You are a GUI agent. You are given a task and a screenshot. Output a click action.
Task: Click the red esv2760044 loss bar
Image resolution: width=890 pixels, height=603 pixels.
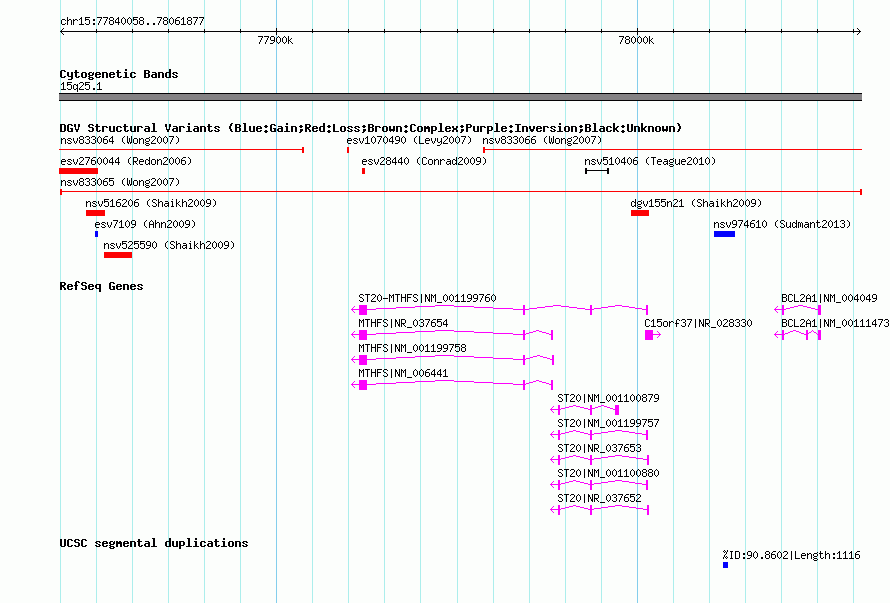(79, 171)
